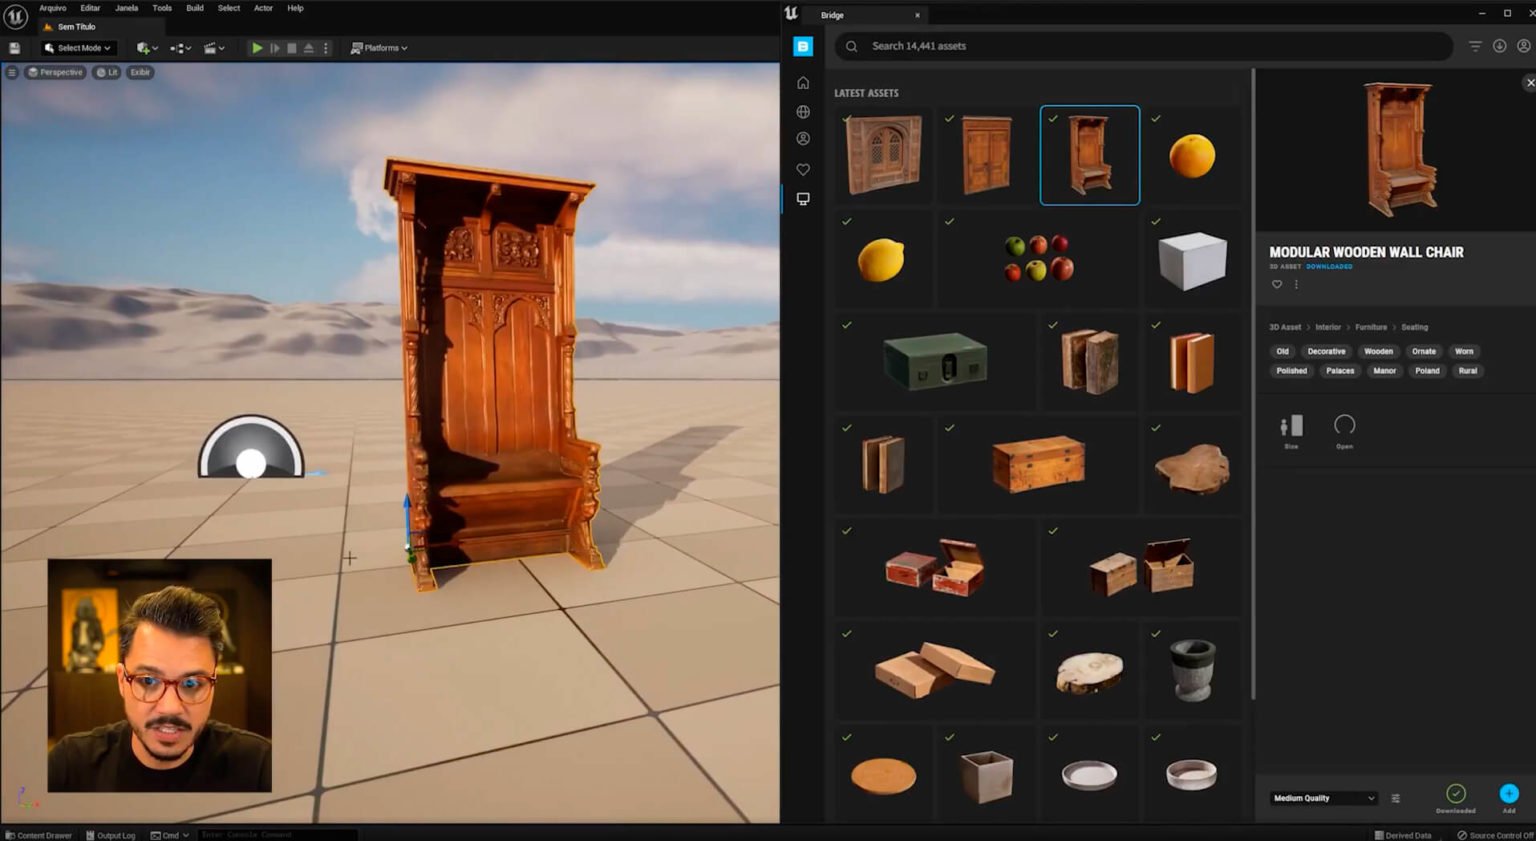
Task: Click the account profile icon in Bridge sidebar
Action: click(803, 138)
